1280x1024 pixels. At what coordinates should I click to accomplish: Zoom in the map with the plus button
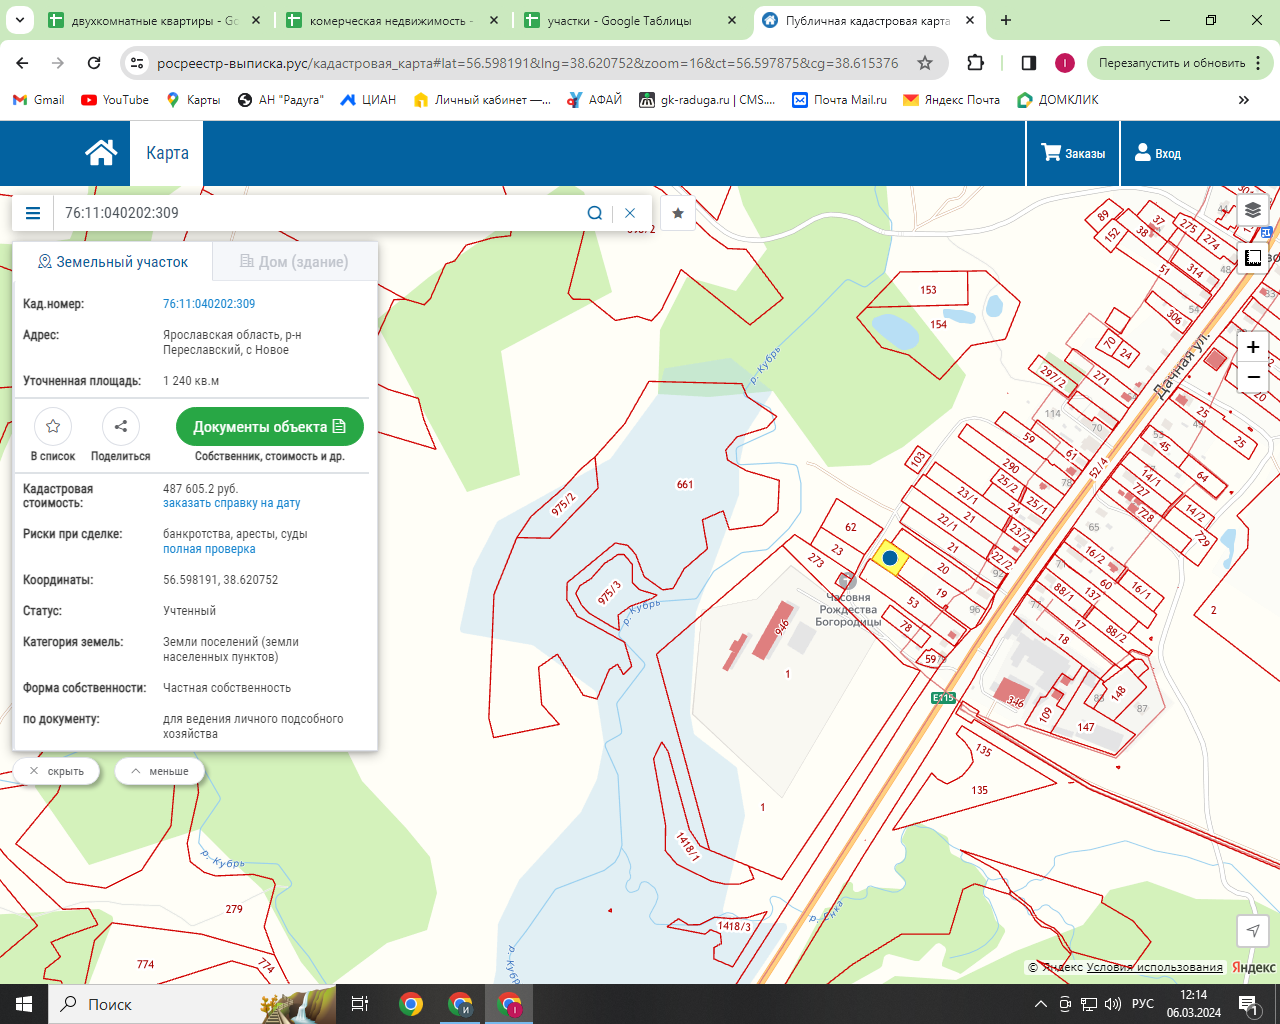click(1253, 347)
